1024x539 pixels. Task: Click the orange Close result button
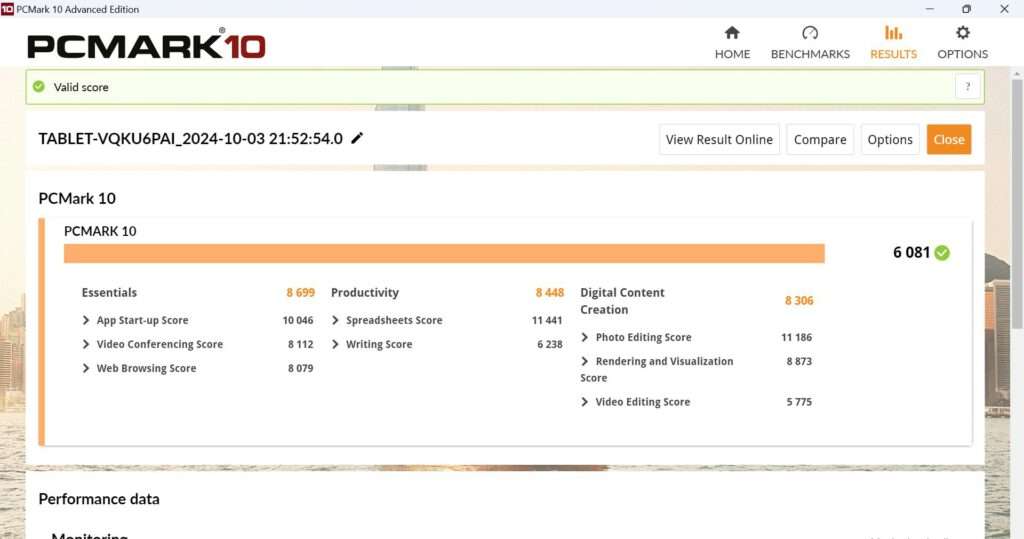pos(948,140)
